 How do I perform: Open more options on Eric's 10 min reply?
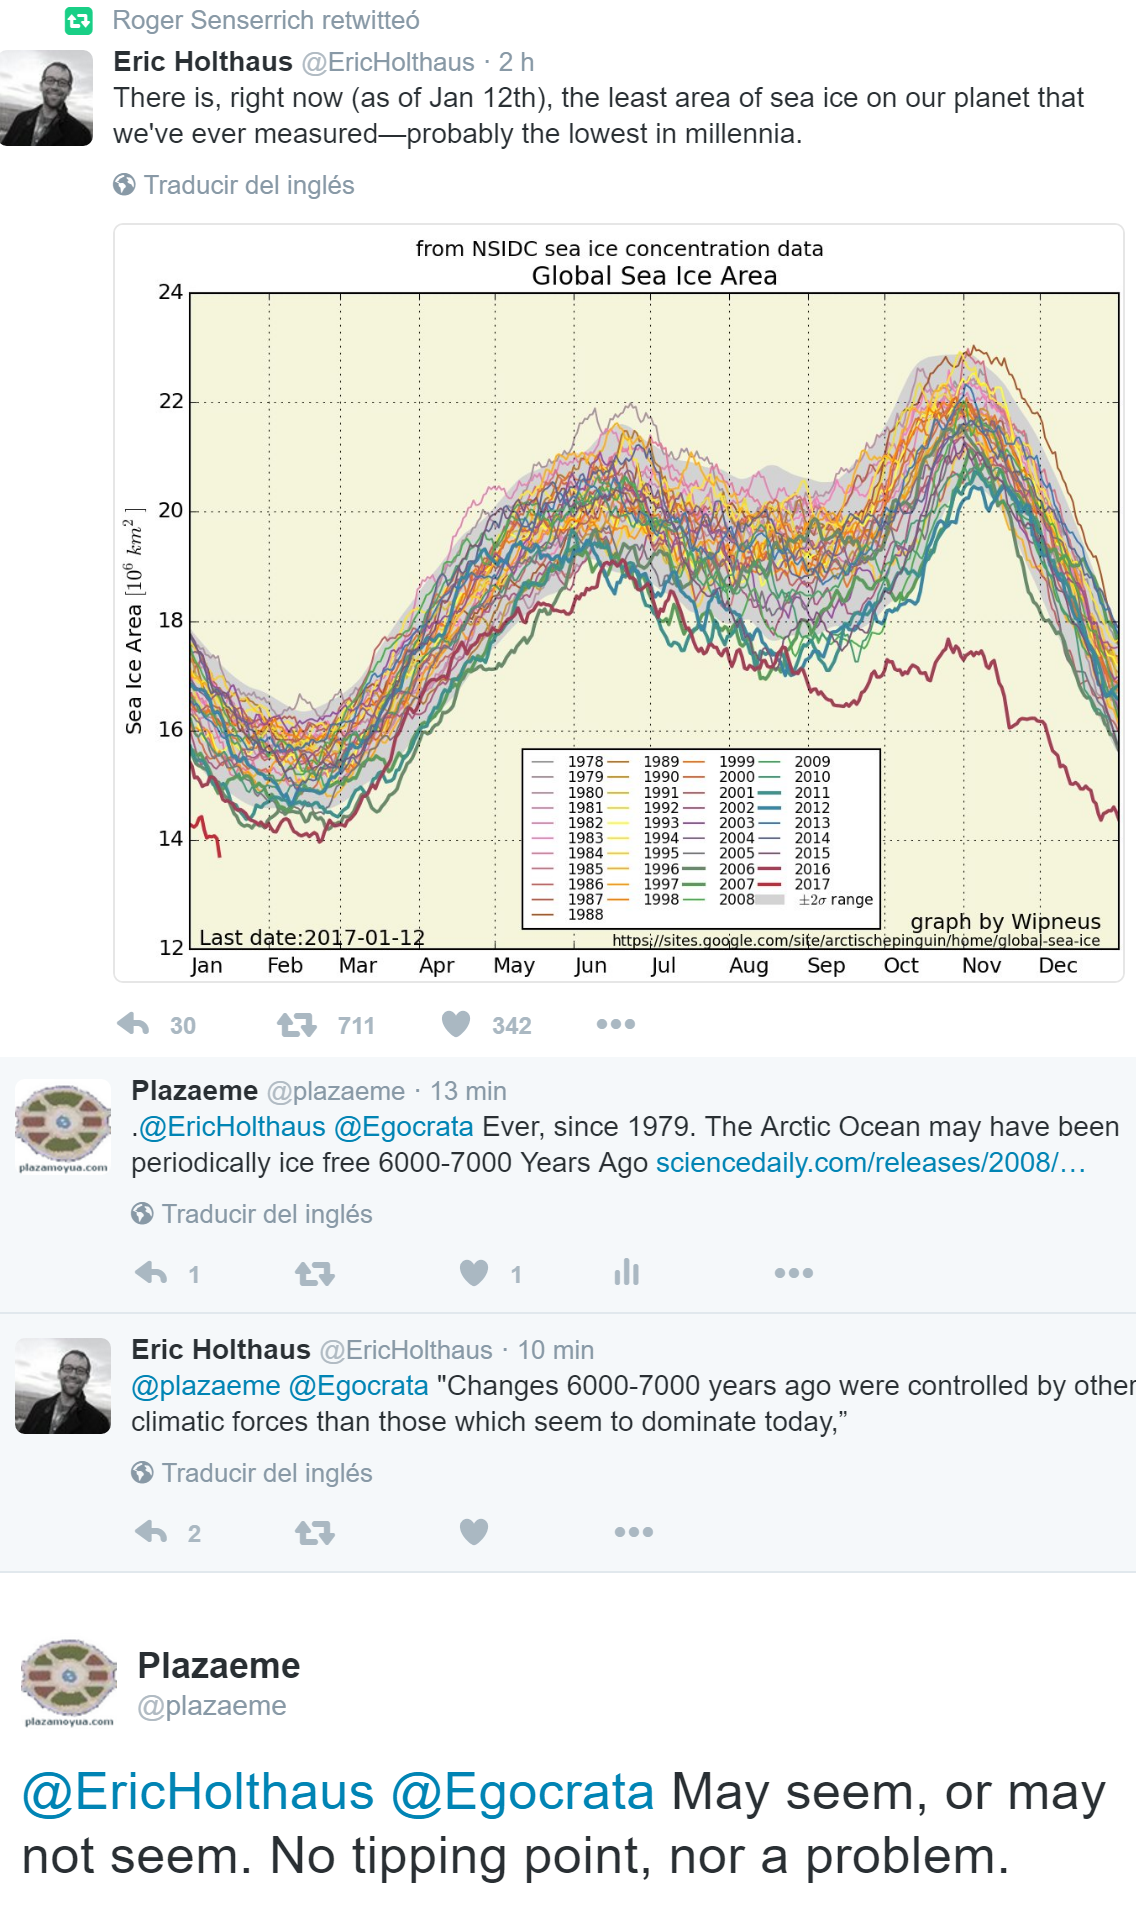[633, 1532]
